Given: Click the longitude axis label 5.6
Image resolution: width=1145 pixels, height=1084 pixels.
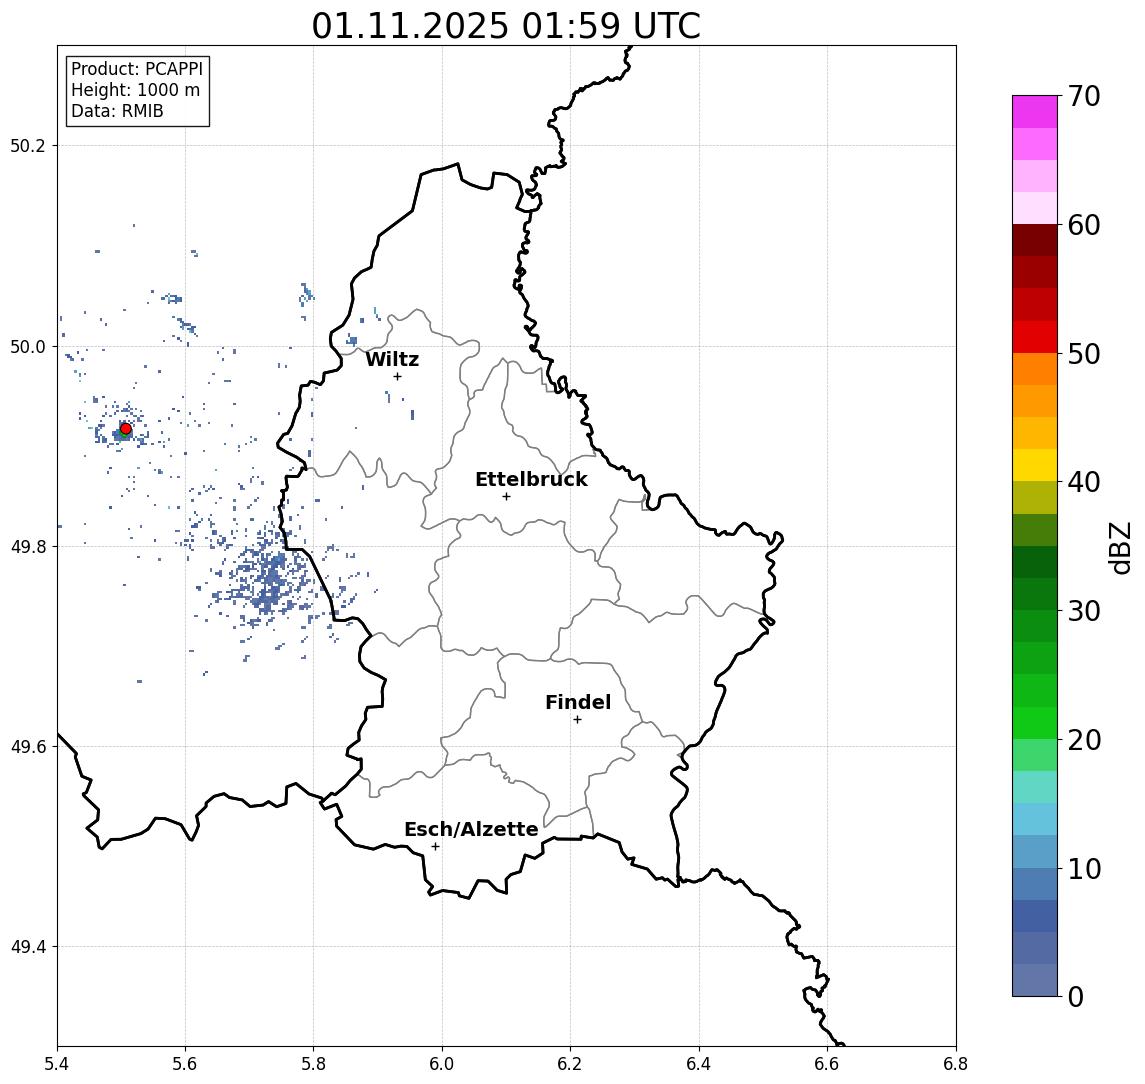Looking at the screenshot, I should [185, 1064].
